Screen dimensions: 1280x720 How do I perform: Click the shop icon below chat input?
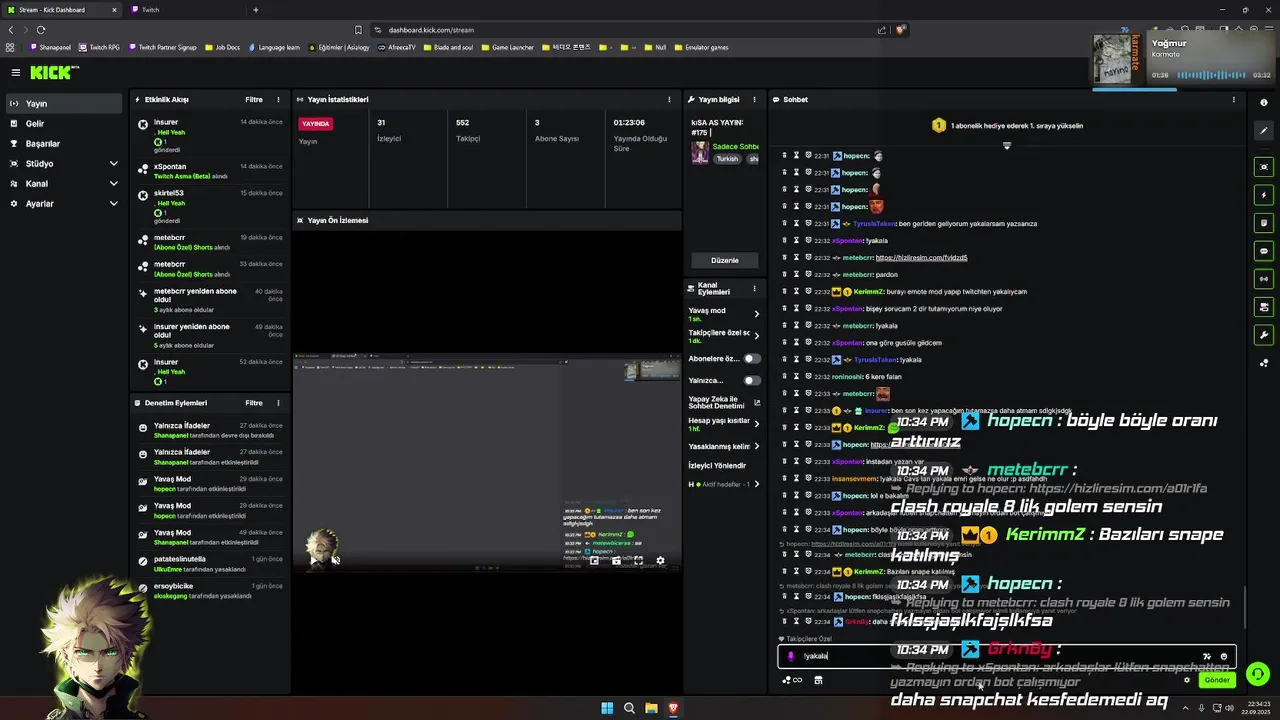click(x=818, y=680)
